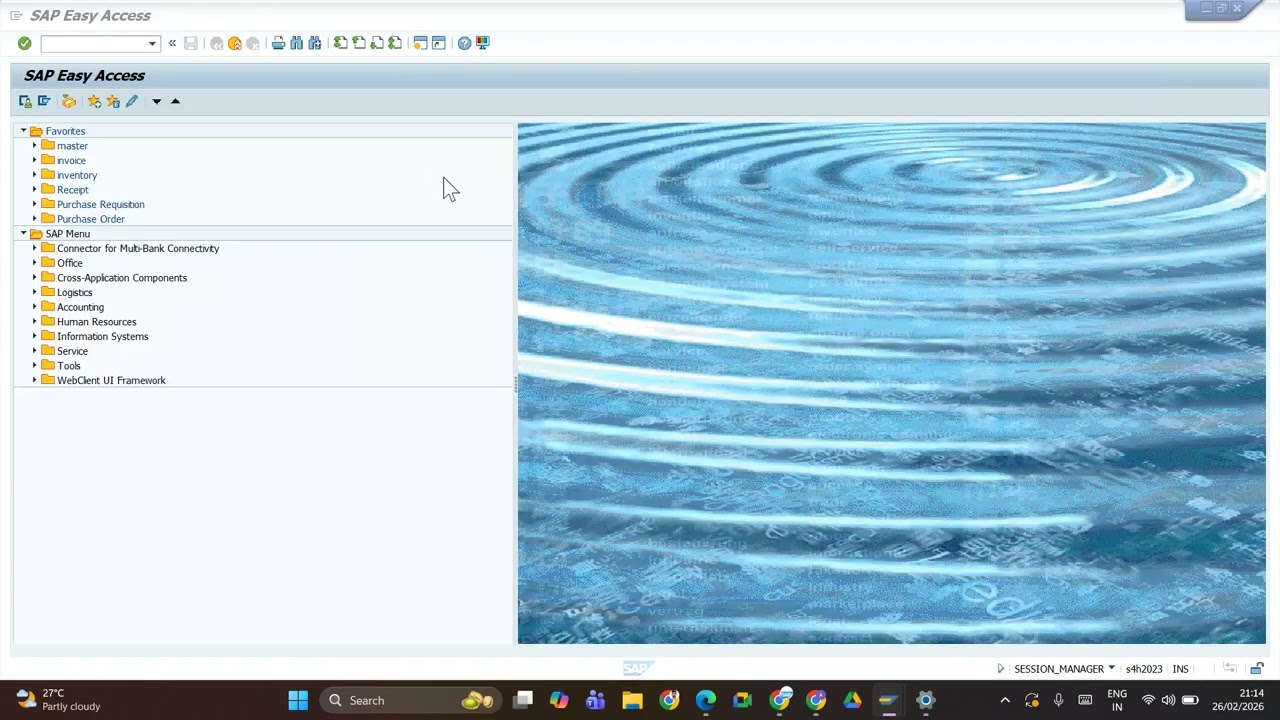
Task: Show hidden system tray icons chevron
Action: (1005, 700)
